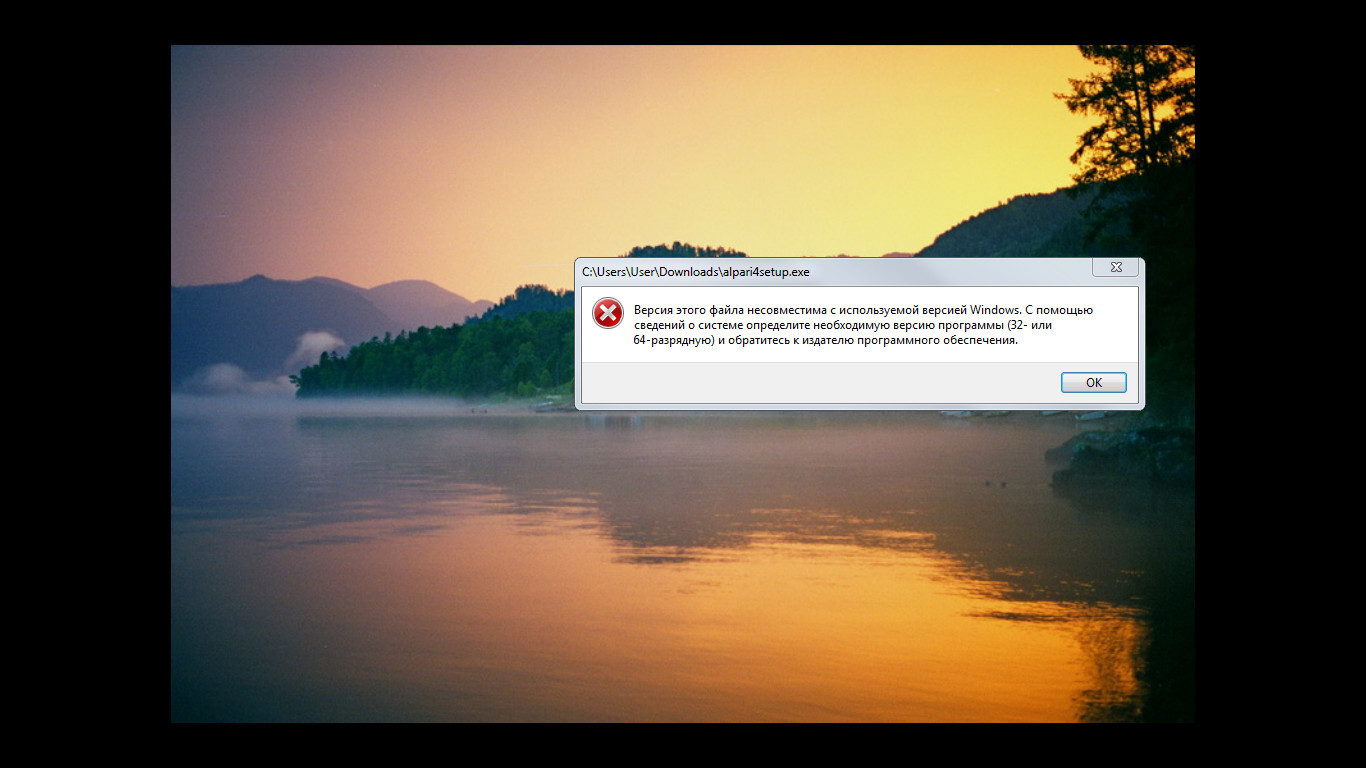Click OK to dismiss the error dialog

1093,383
